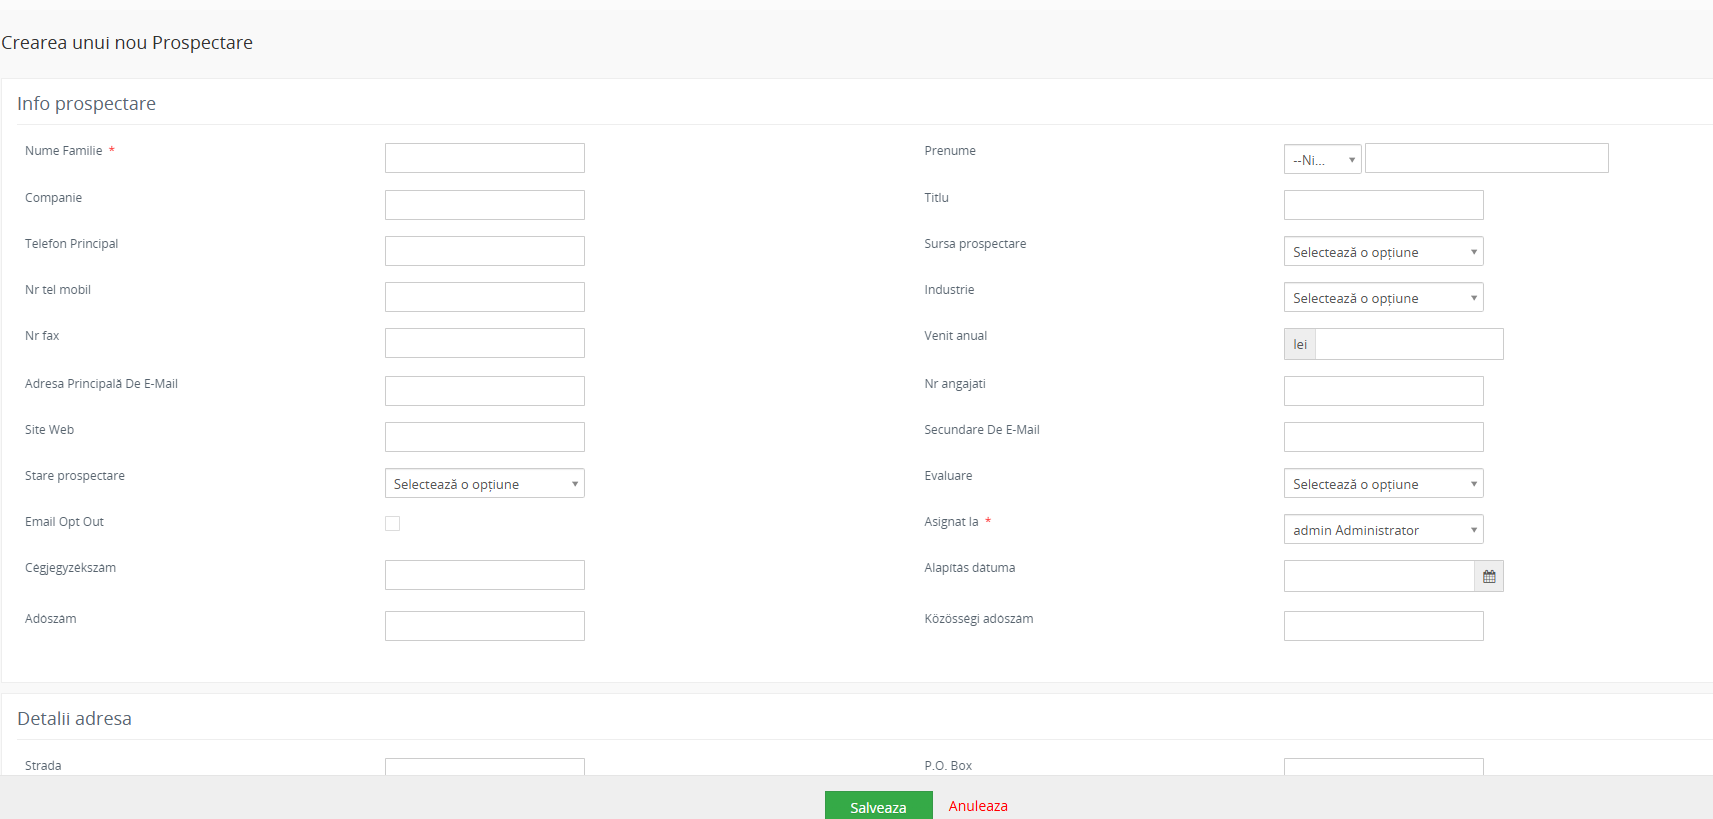Focus the Nume Familie input field
1713x819 pixels.
tap(485, 158)
